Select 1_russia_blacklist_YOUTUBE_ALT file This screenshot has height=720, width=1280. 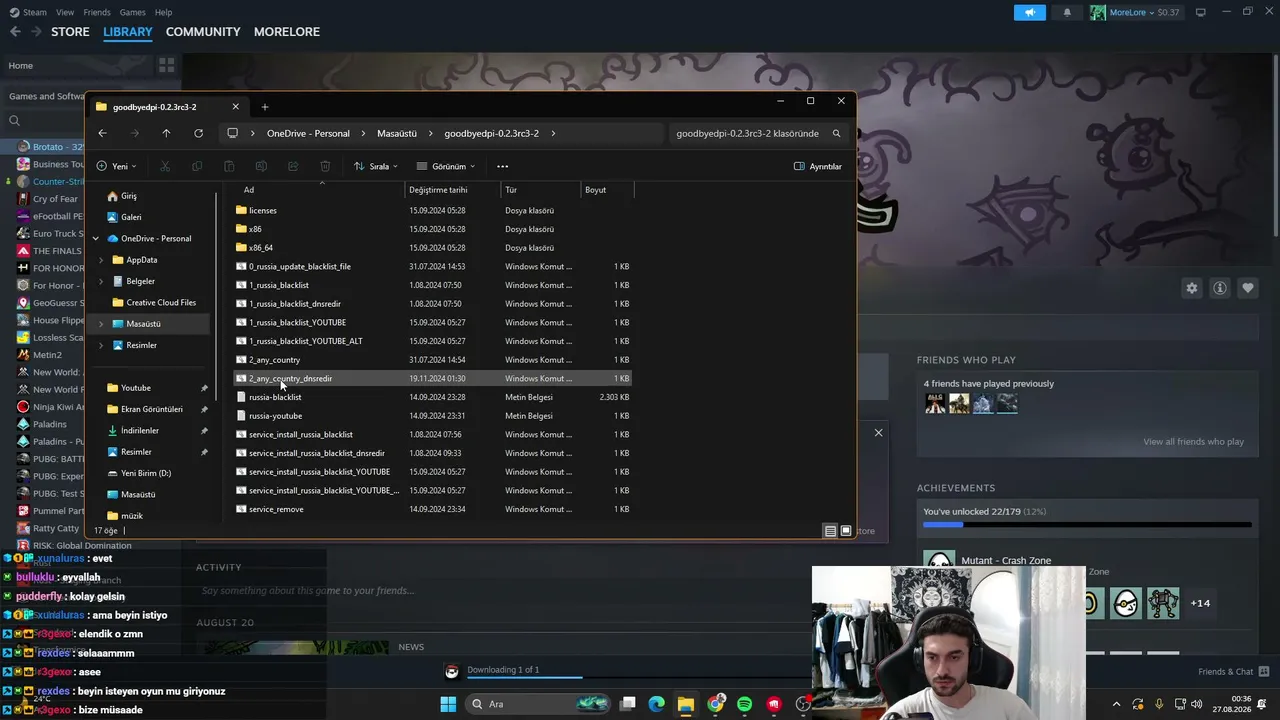432,341
